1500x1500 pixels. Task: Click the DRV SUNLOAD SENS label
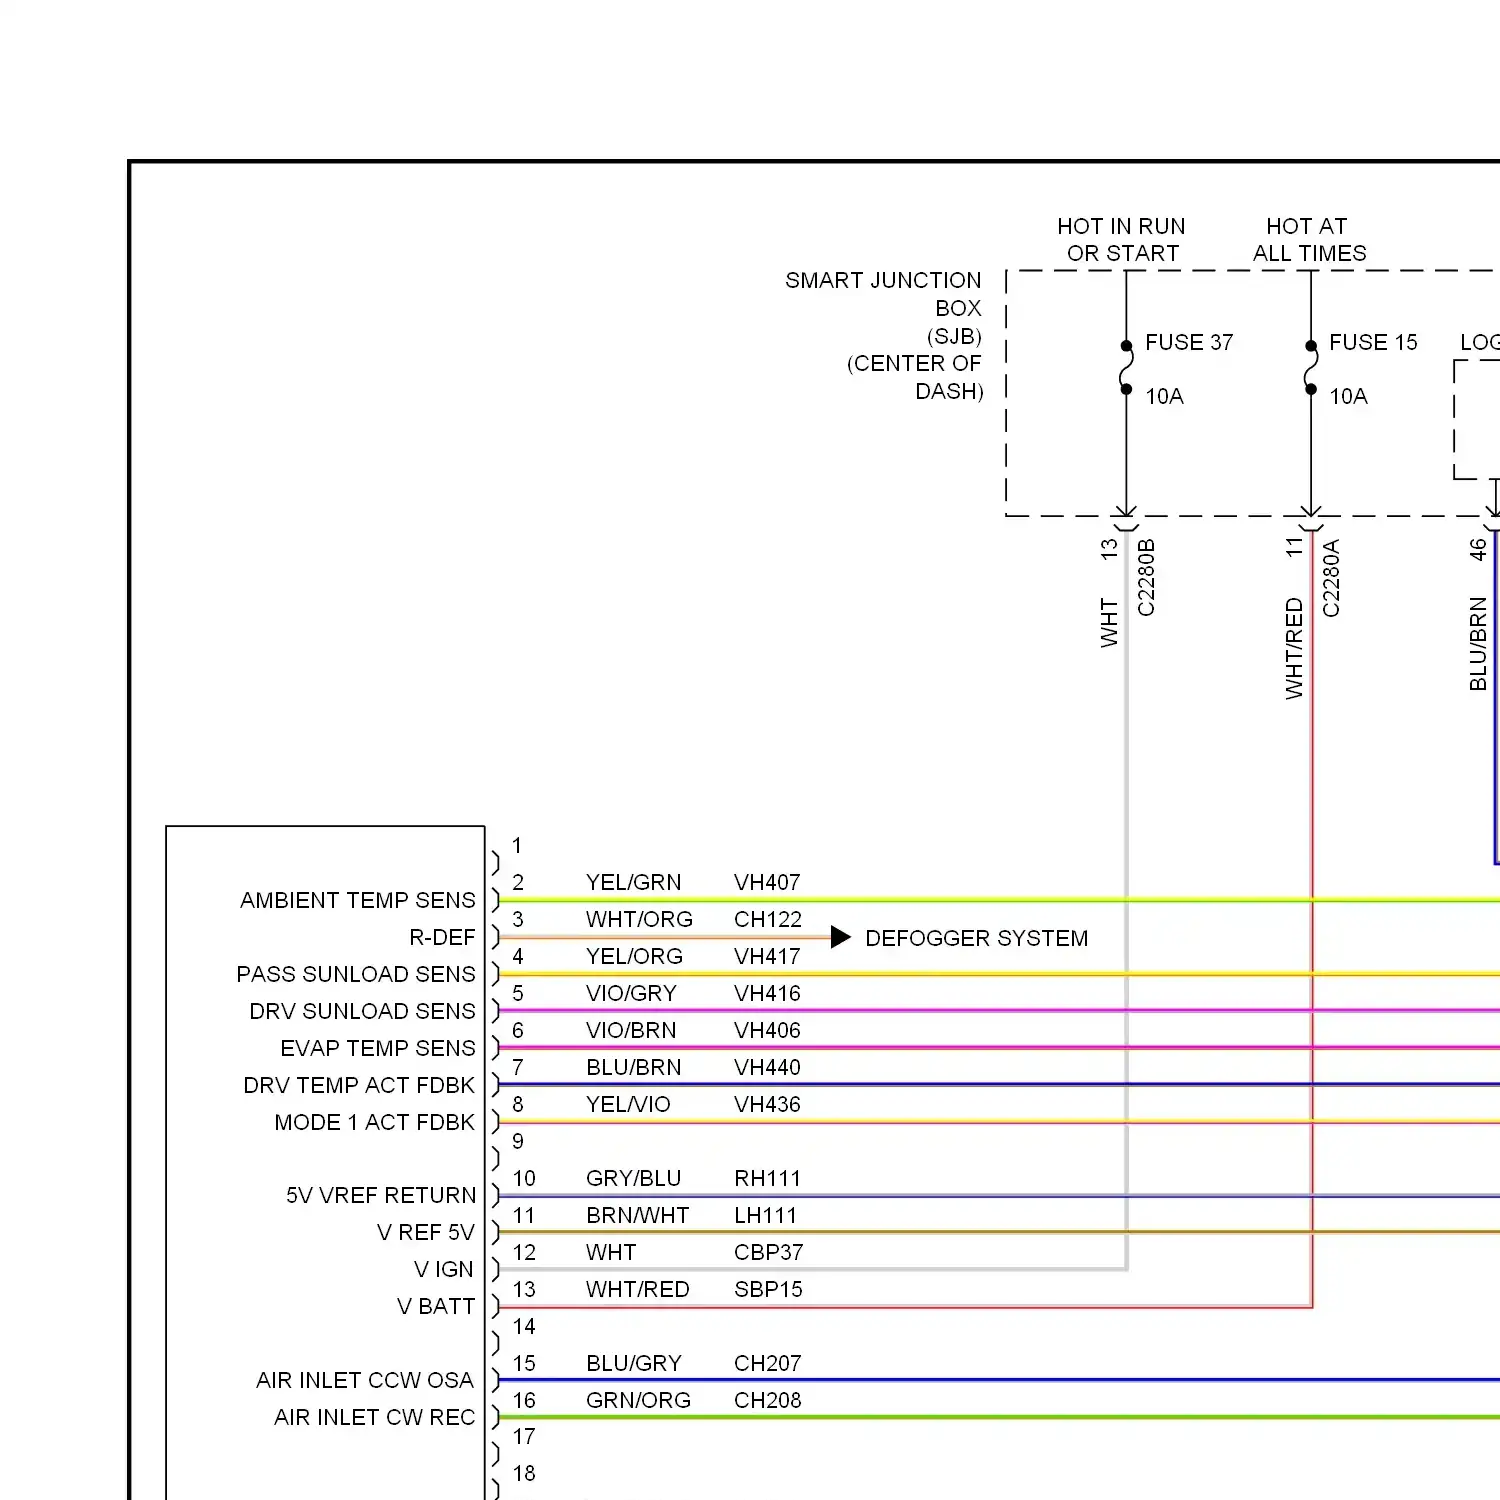click(362, 1011)
